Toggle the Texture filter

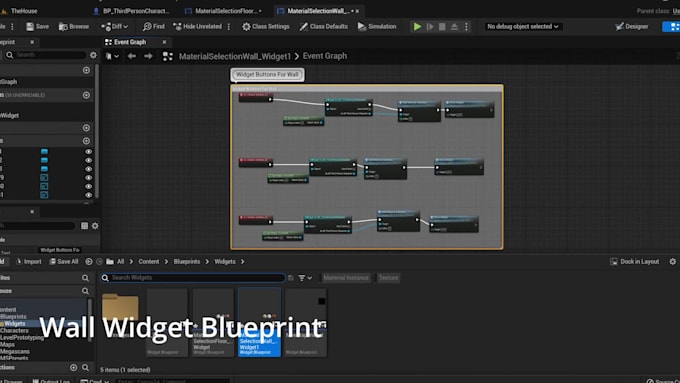(388, 278)
